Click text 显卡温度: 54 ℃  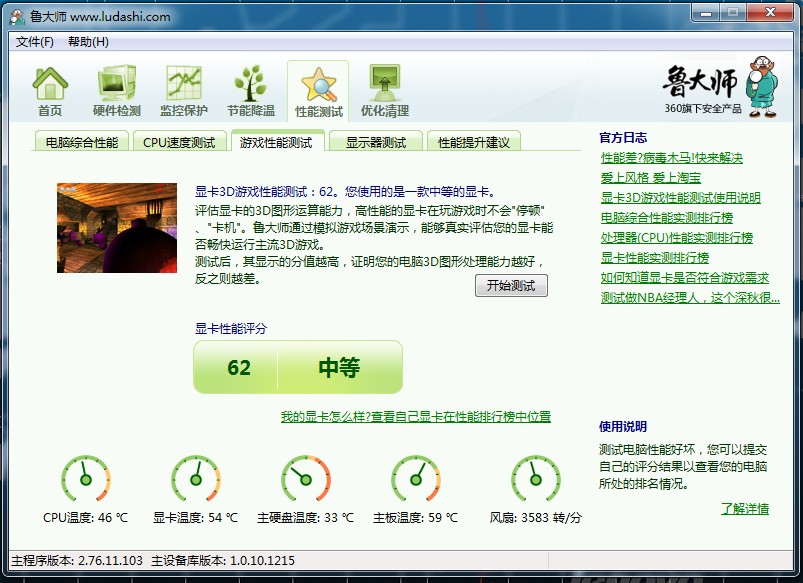[196, 517]
